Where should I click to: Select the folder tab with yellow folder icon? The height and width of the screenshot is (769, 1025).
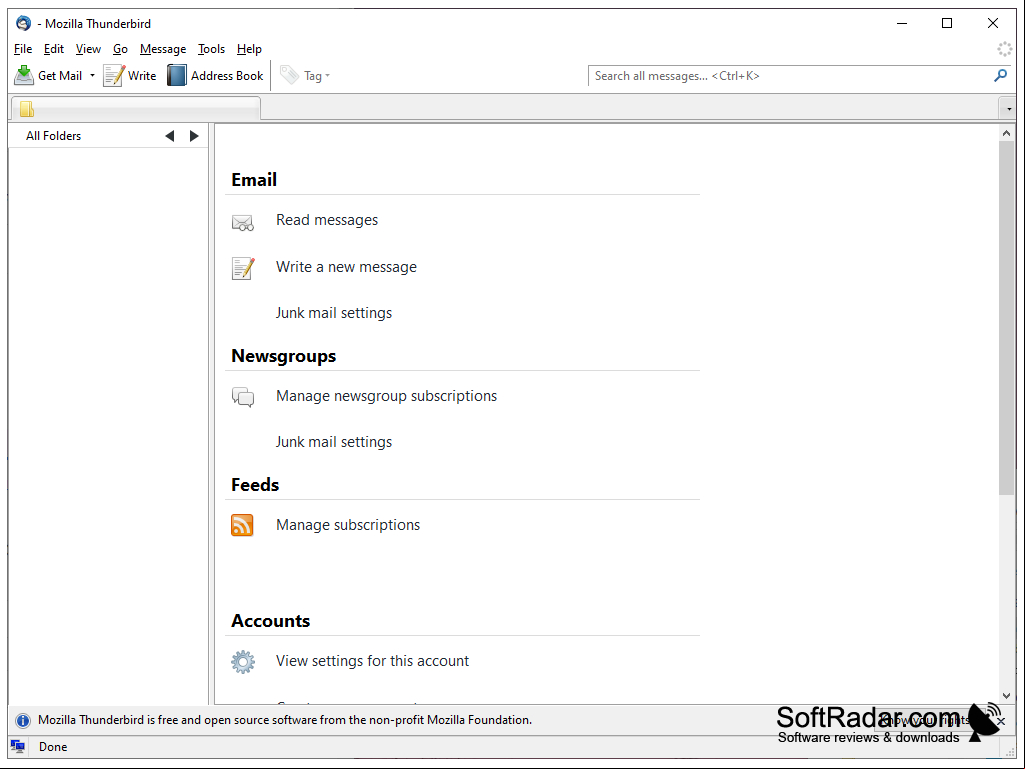click(x=136, y=109)
